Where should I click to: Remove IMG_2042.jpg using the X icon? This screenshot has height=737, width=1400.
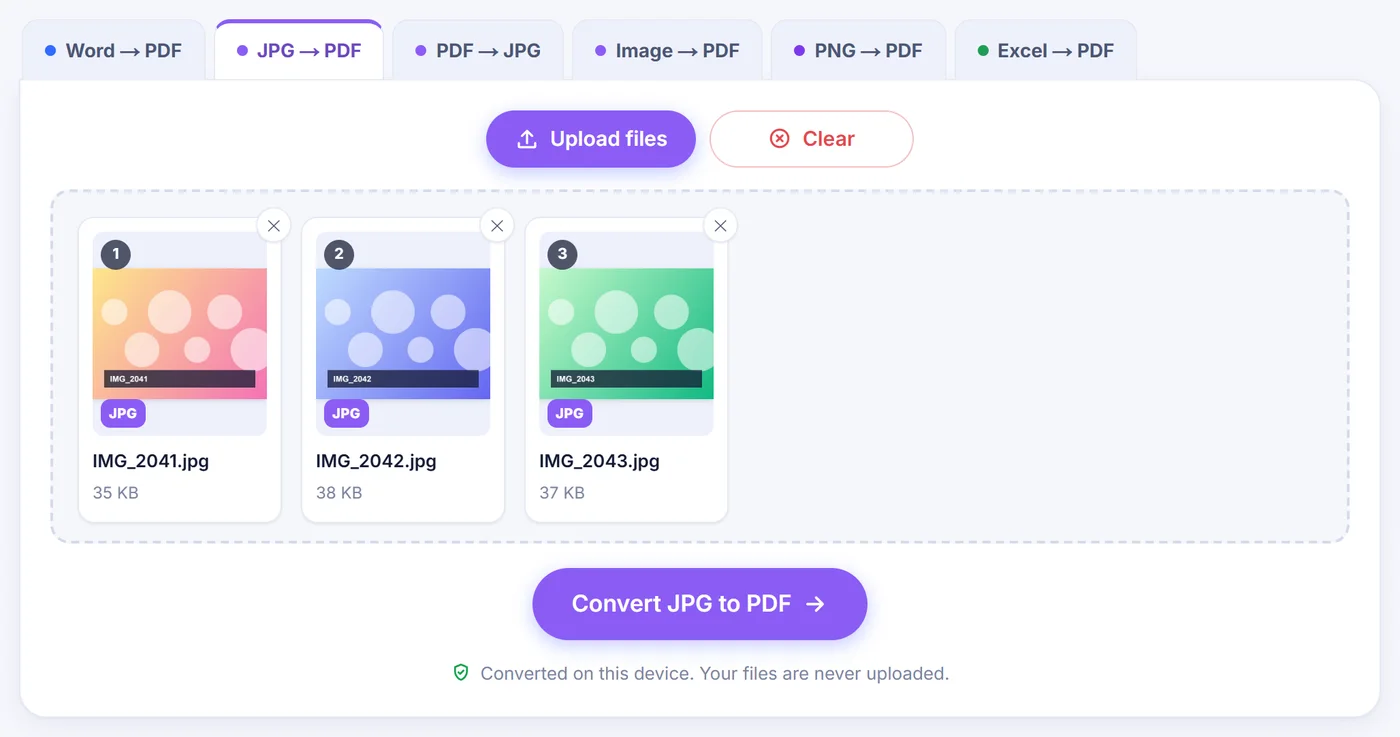[497, 226]
